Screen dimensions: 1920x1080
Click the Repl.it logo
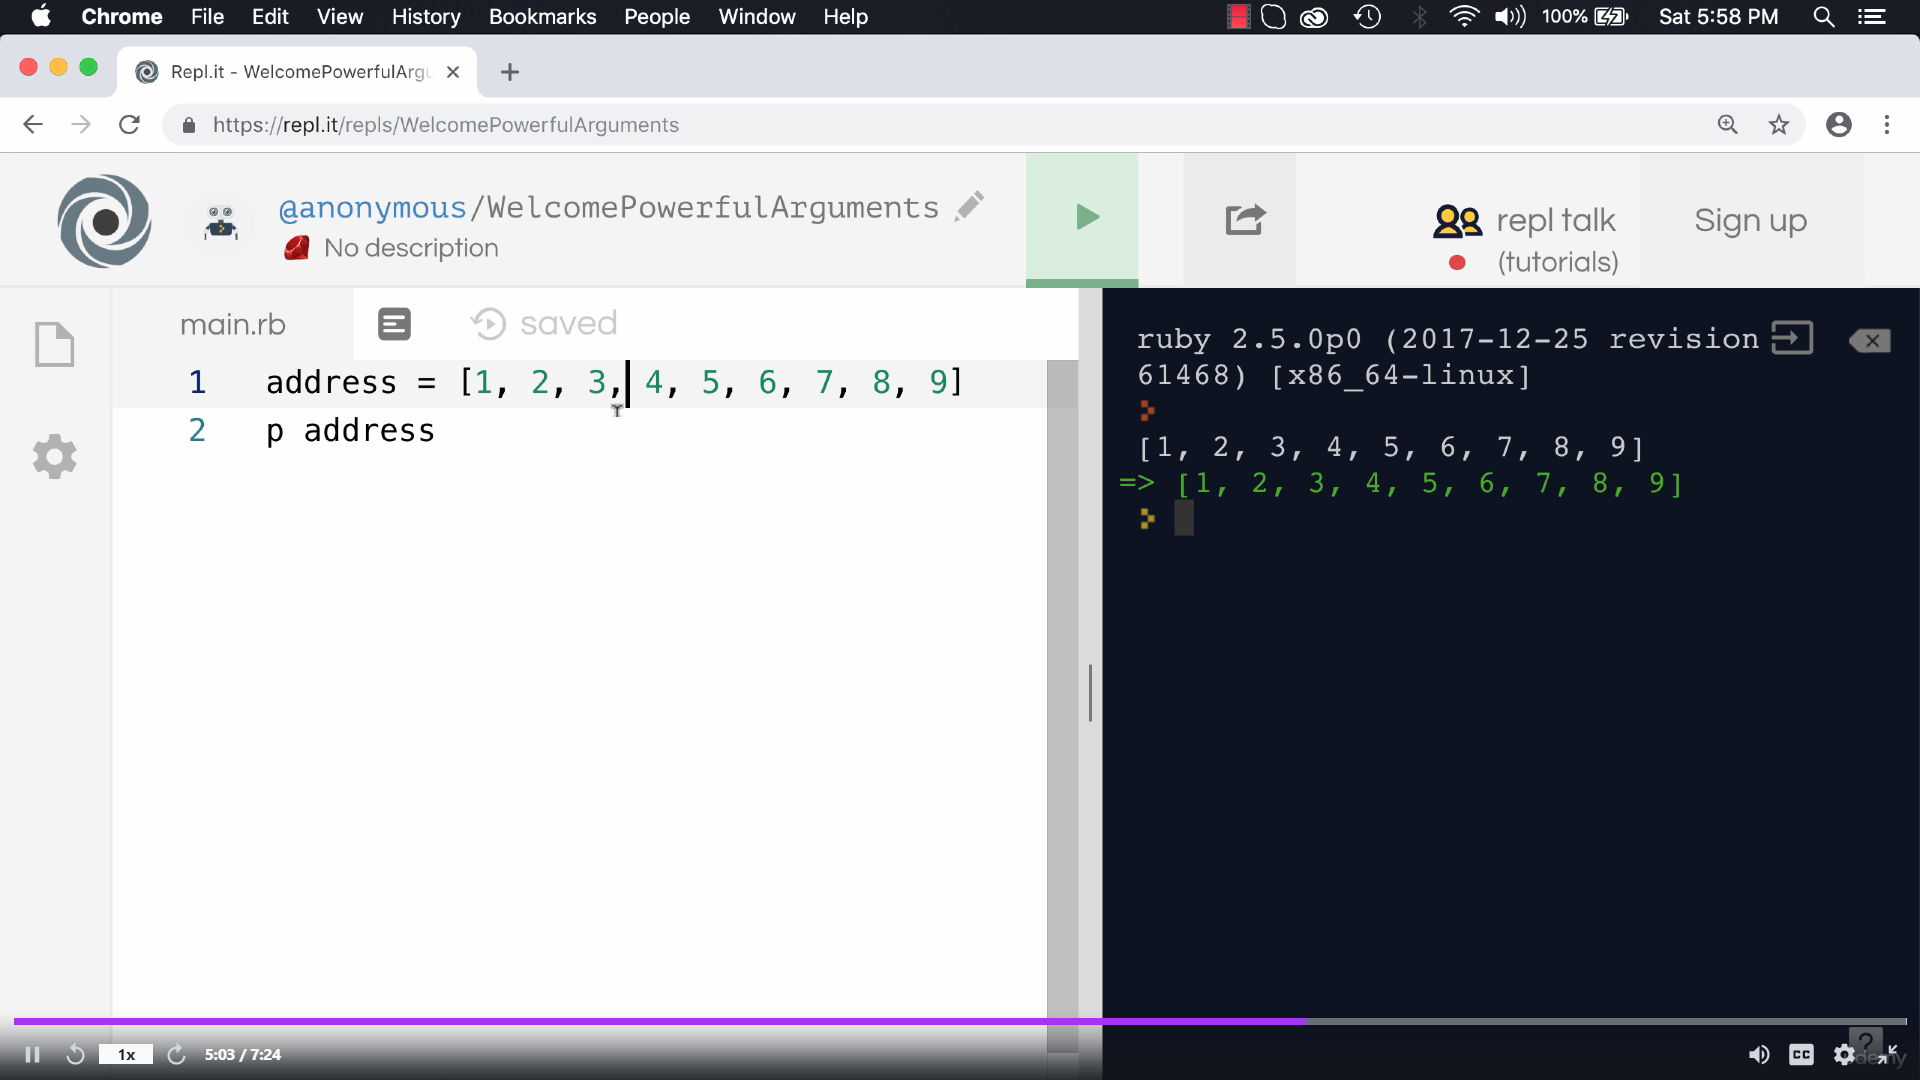coord(104,221)
